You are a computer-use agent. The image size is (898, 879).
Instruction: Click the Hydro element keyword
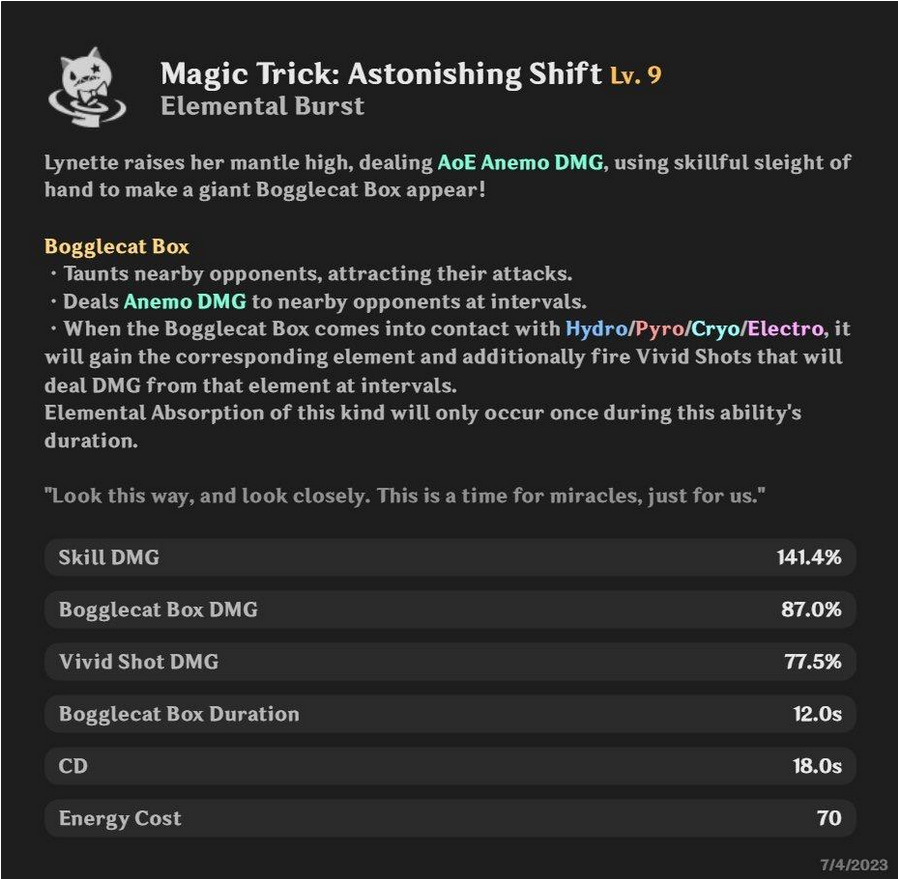tap(596, 329)
